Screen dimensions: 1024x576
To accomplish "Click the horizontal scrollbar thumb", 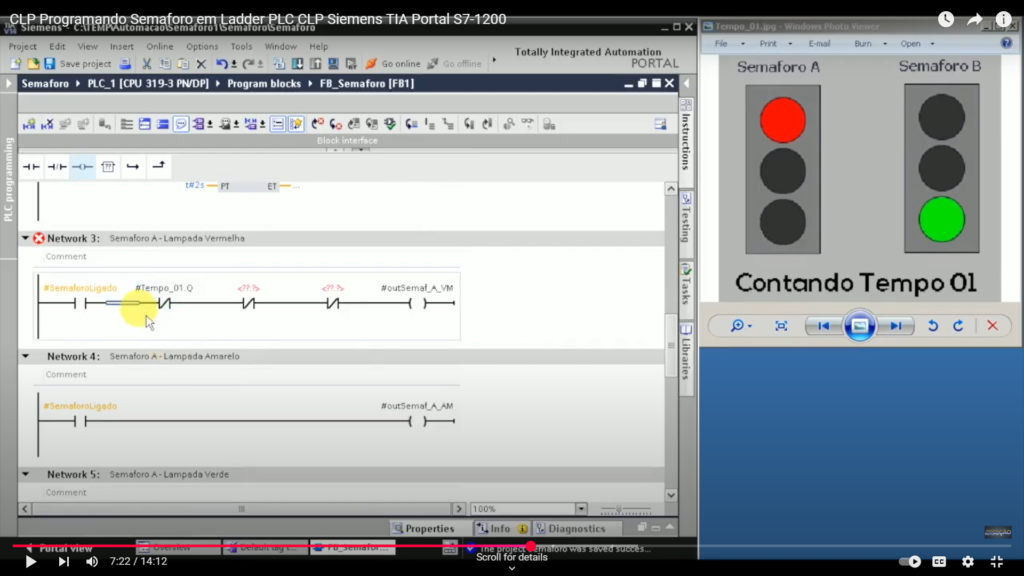I will click(x=242, y=509).
